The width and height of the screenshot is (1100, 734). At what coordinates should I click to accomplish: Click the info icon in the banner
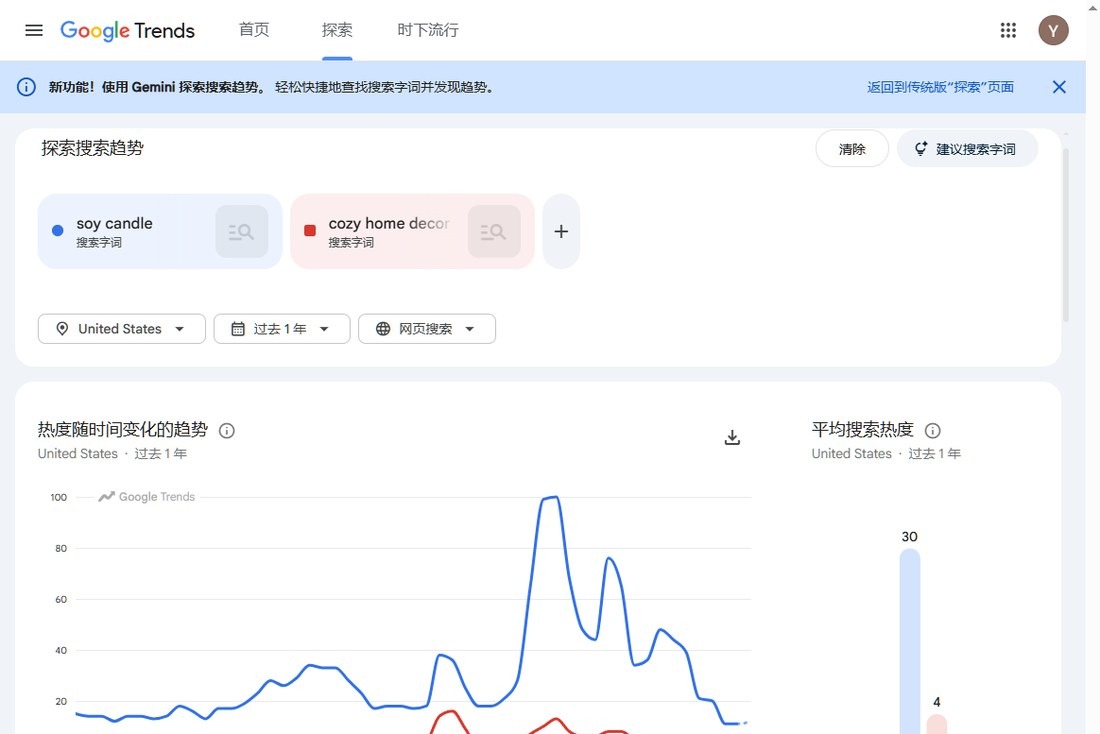[x=27, y=87]
